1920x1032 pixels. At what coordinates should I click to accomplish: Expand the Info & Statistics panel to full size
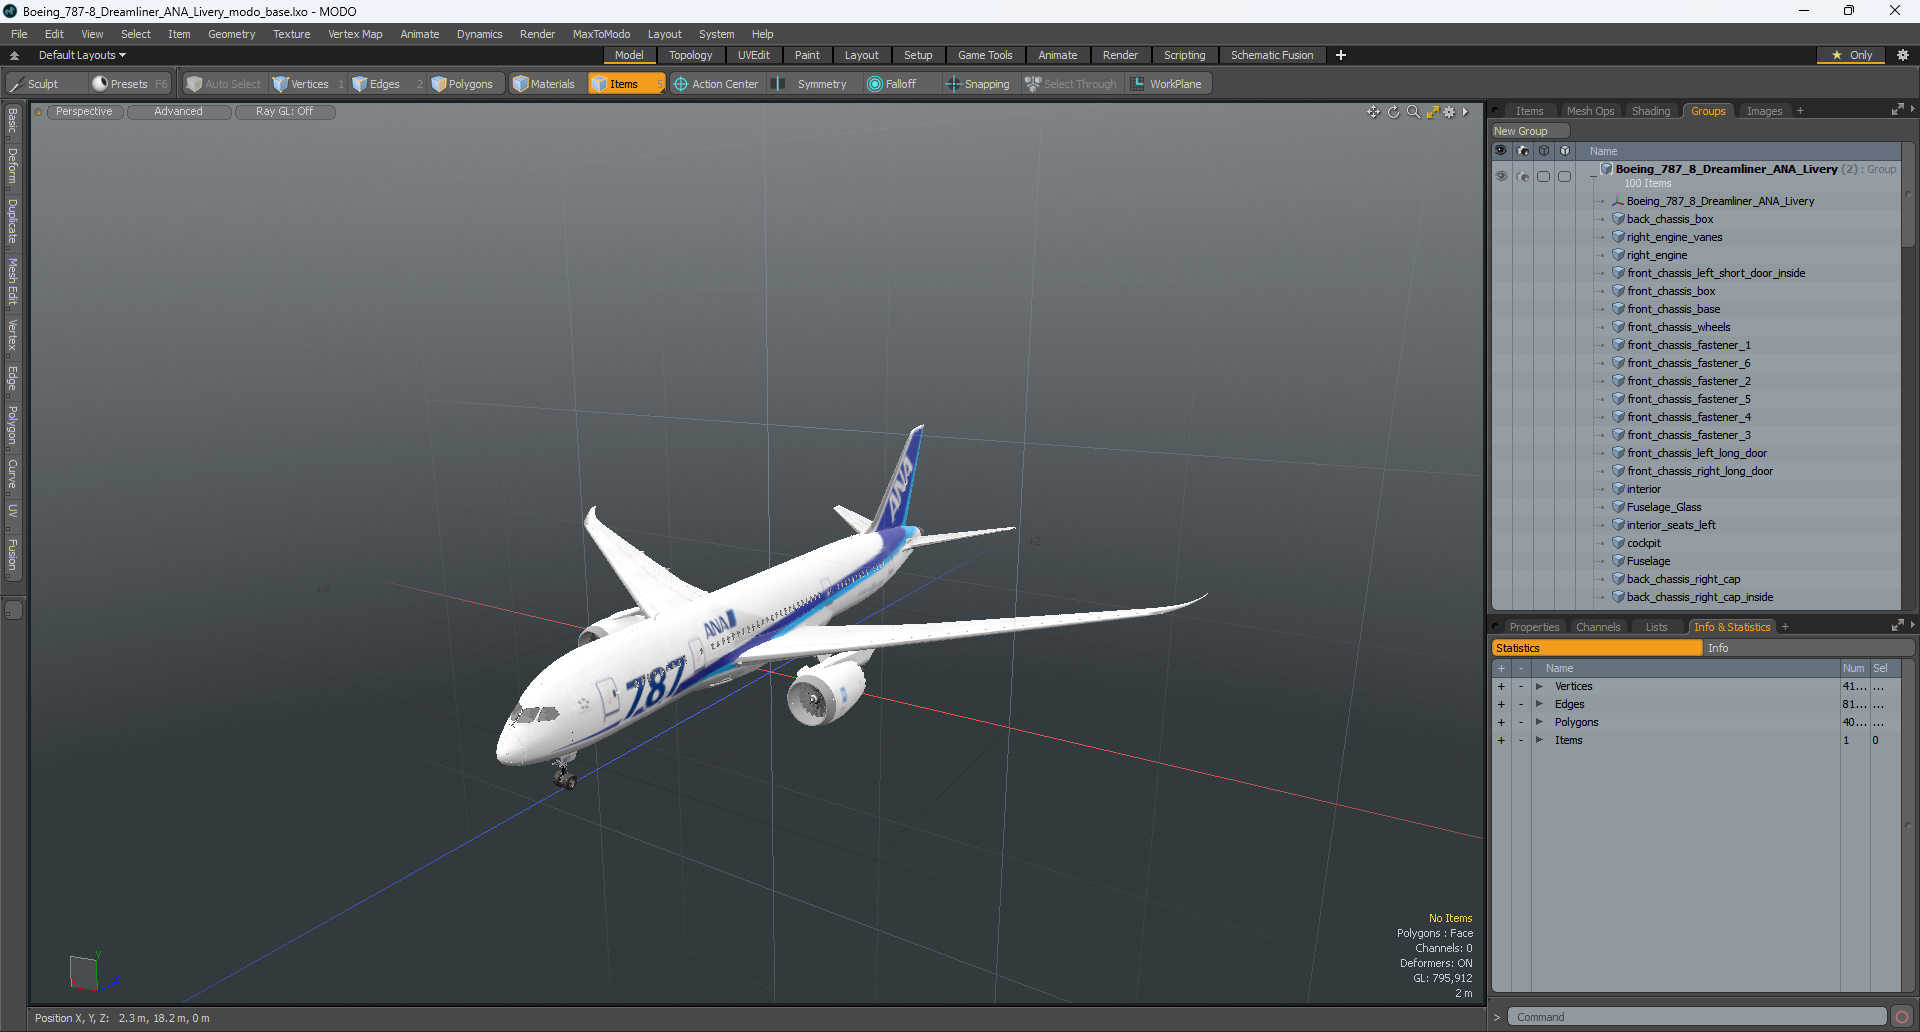point(1897,626)
